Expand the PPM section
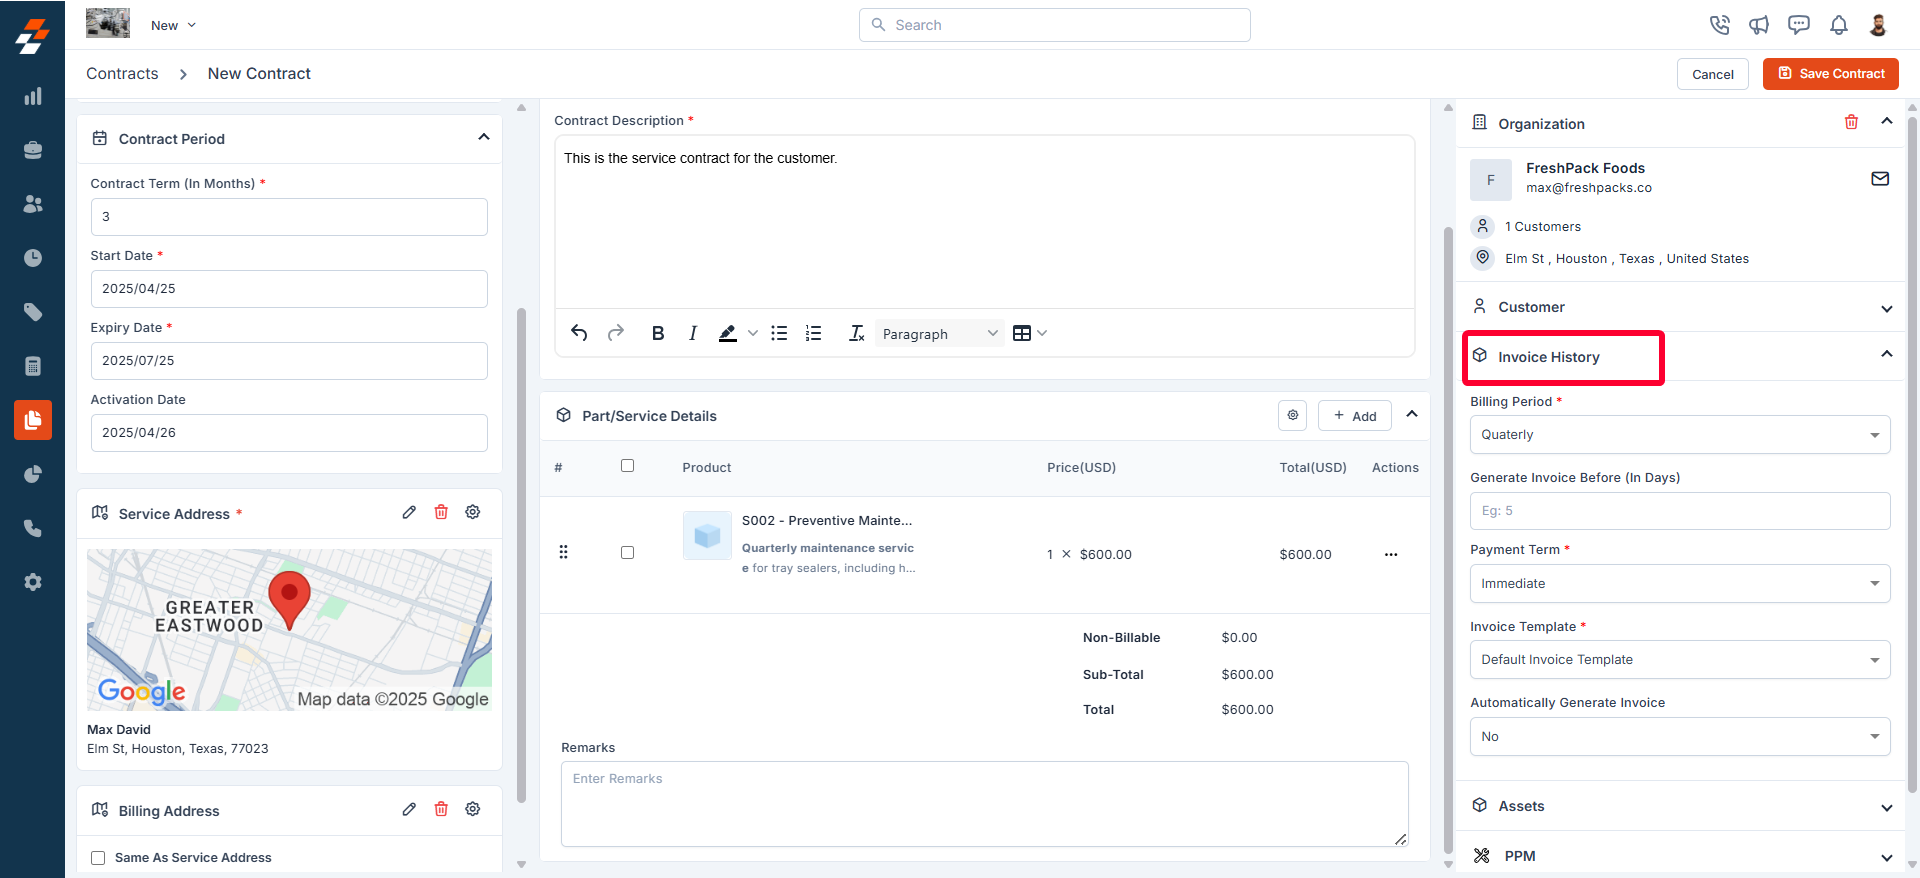 (1887, 857)
